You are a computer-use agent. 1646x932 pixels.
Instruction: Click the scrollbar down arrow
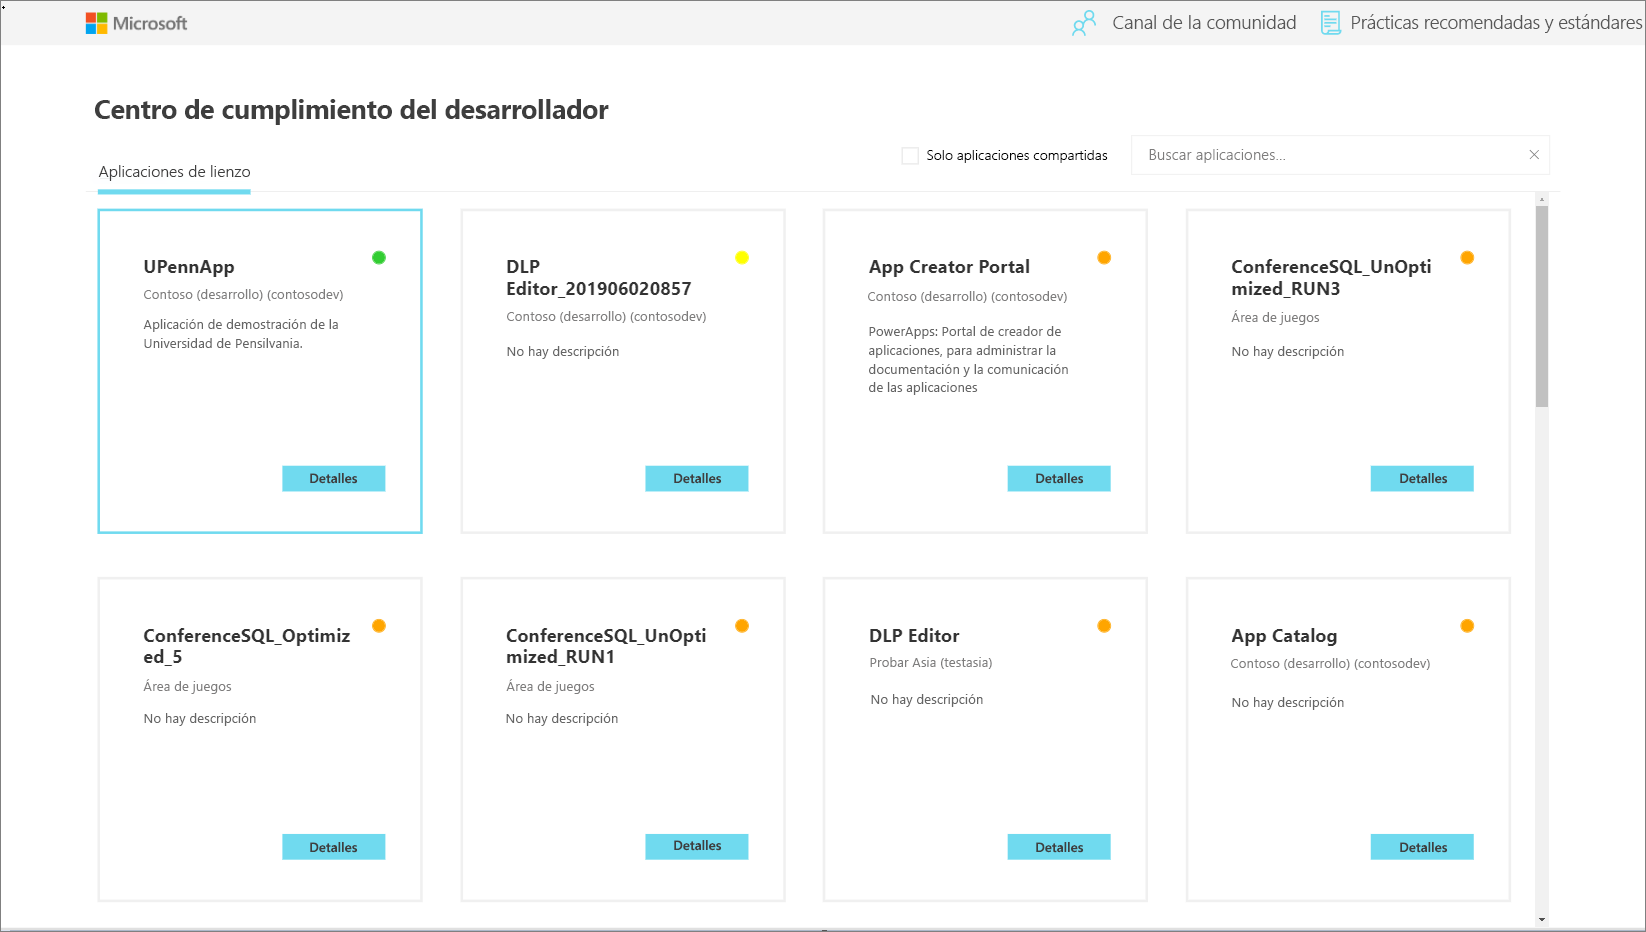point(1542,919)
